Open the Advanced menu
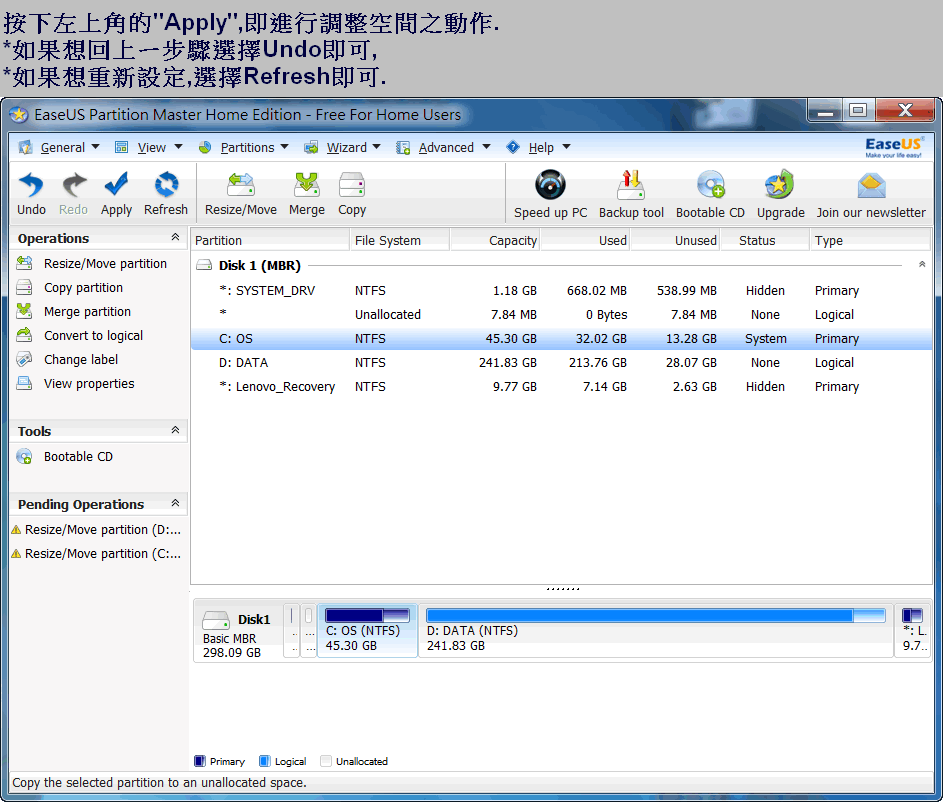943x802 pixels. (446, 147)
